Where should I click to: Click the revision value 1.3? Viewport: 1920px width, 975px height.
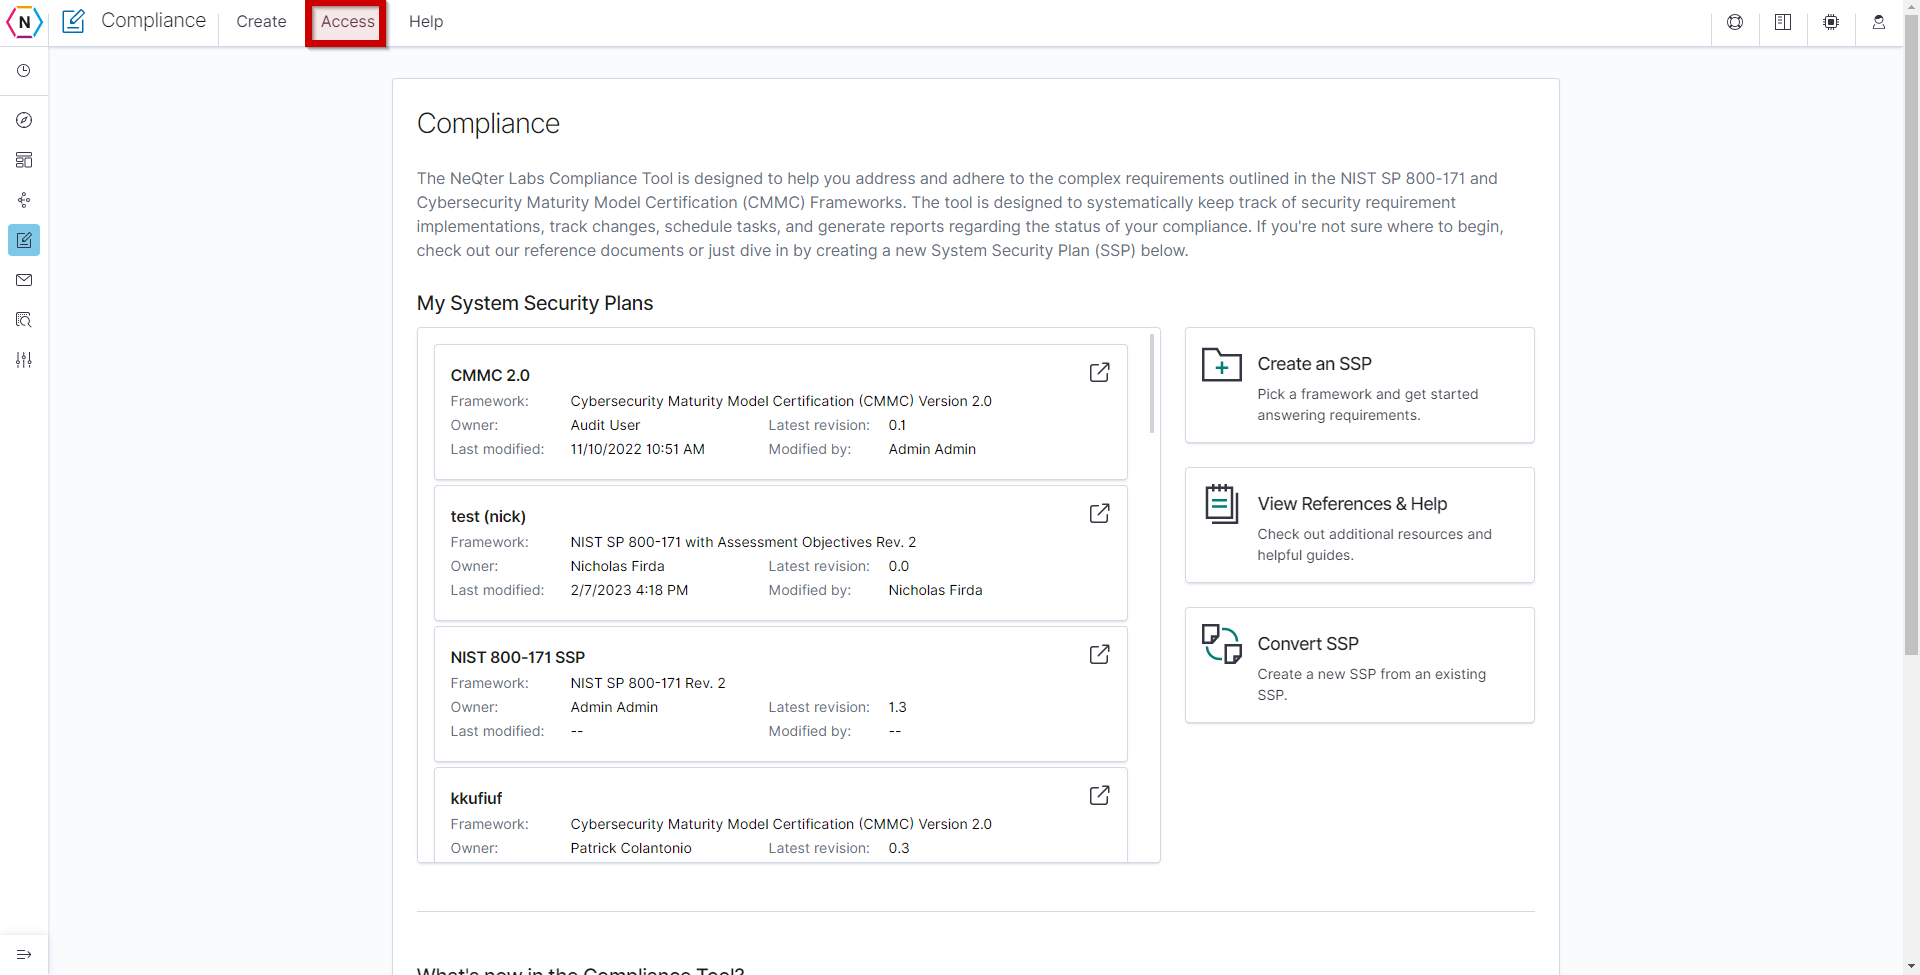point(897,707)
